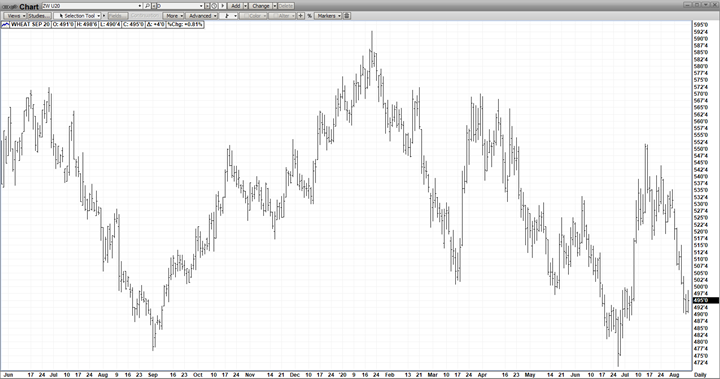Screen dimensions: 720x379
Task: Open the D interval dropdown
Action: click(x=201, y=6)
